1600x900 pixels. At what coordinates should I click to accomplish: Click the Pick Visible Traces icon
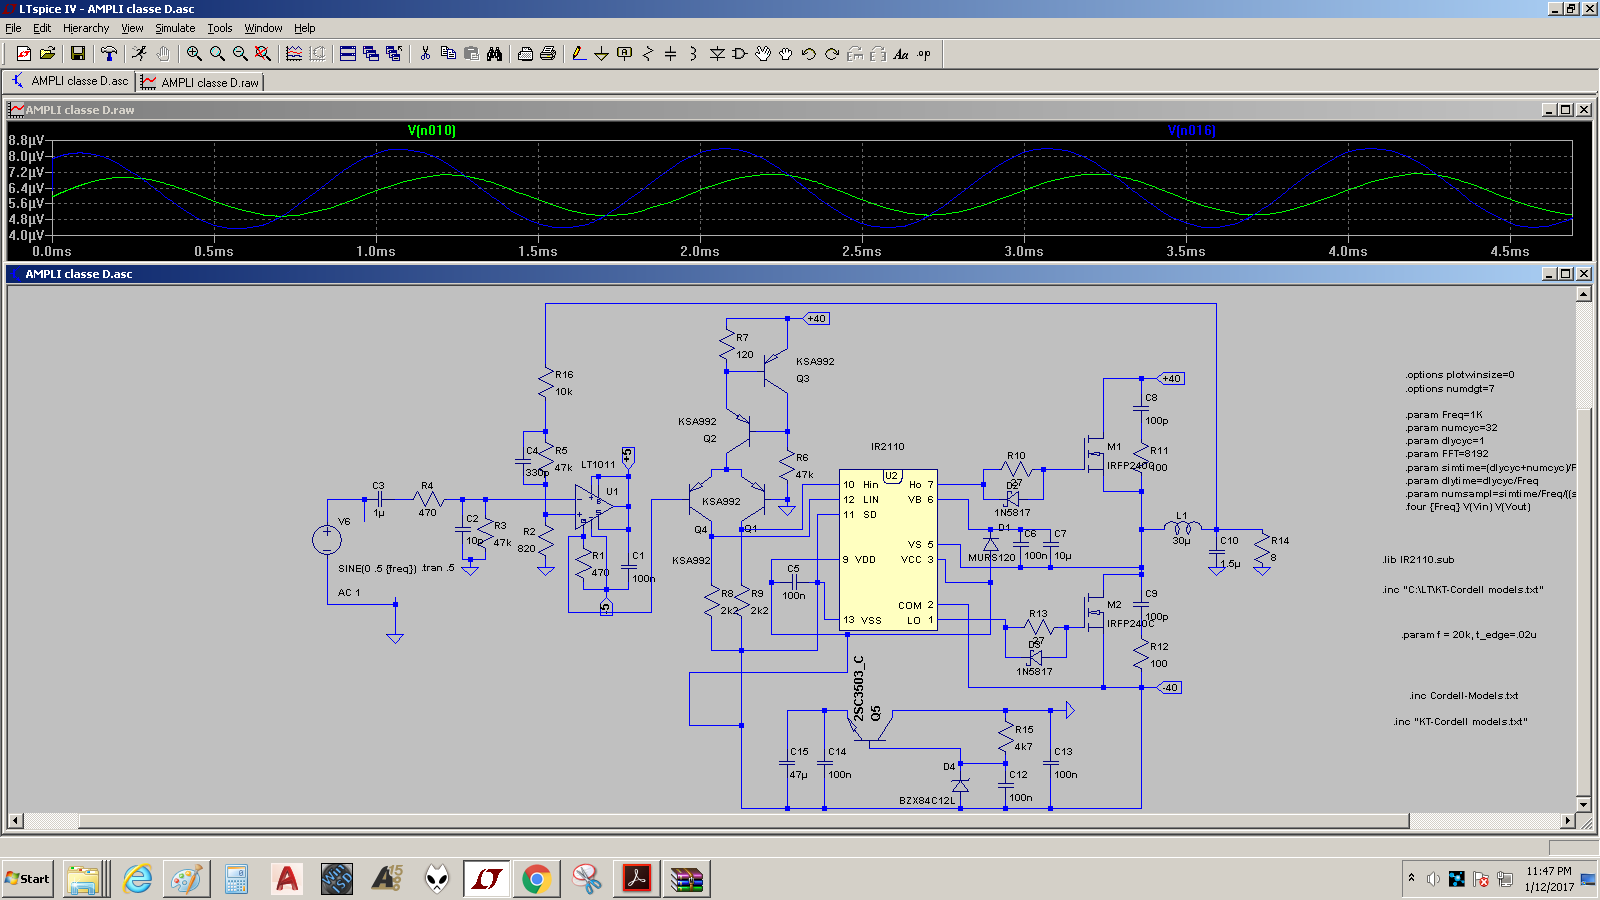click(294, 54)
